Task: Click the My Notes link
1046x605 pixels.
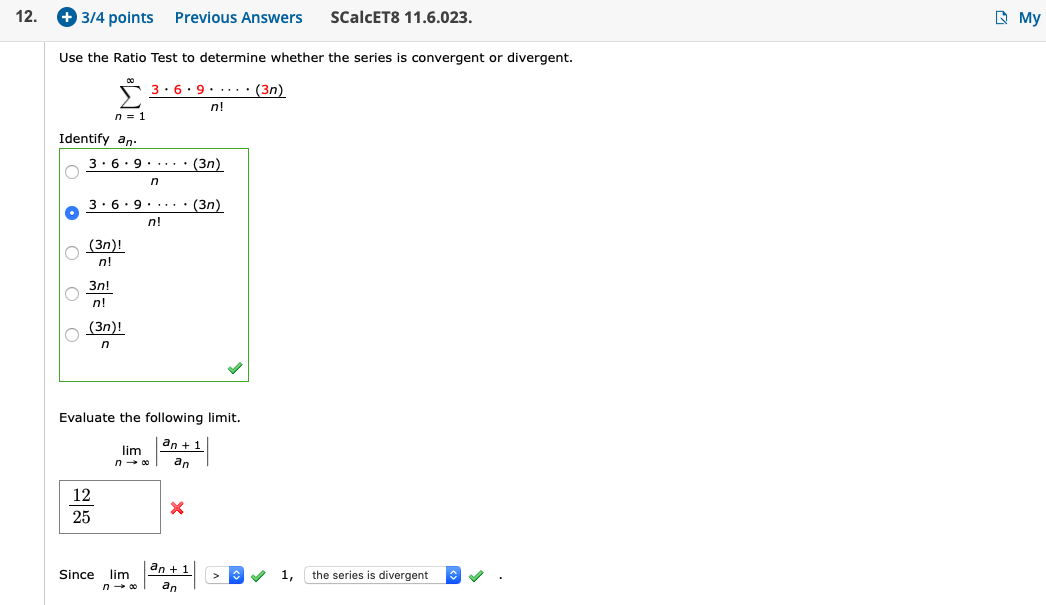Action: (x=1028, y=17)
